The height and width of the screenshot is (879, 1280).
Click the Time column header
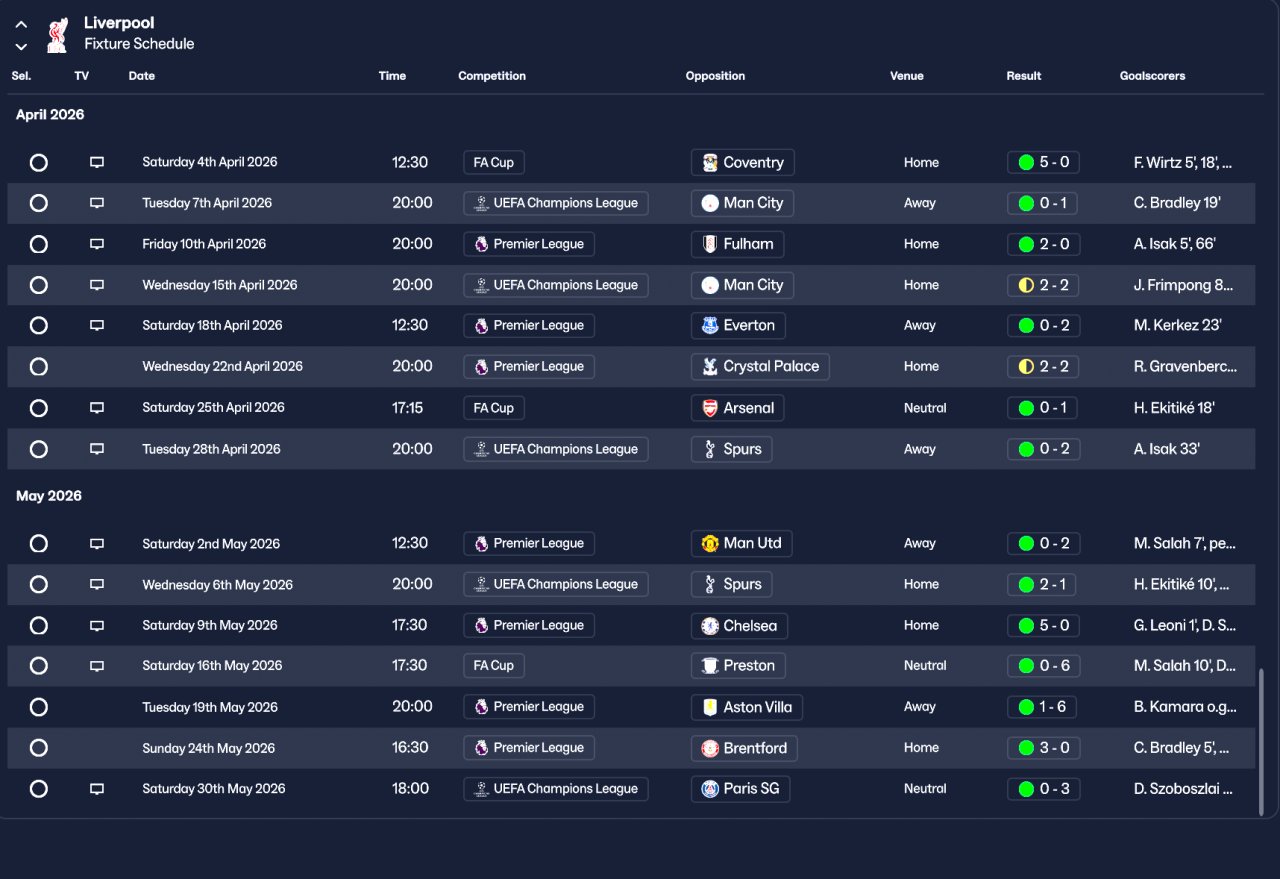[x=392, y=76]
